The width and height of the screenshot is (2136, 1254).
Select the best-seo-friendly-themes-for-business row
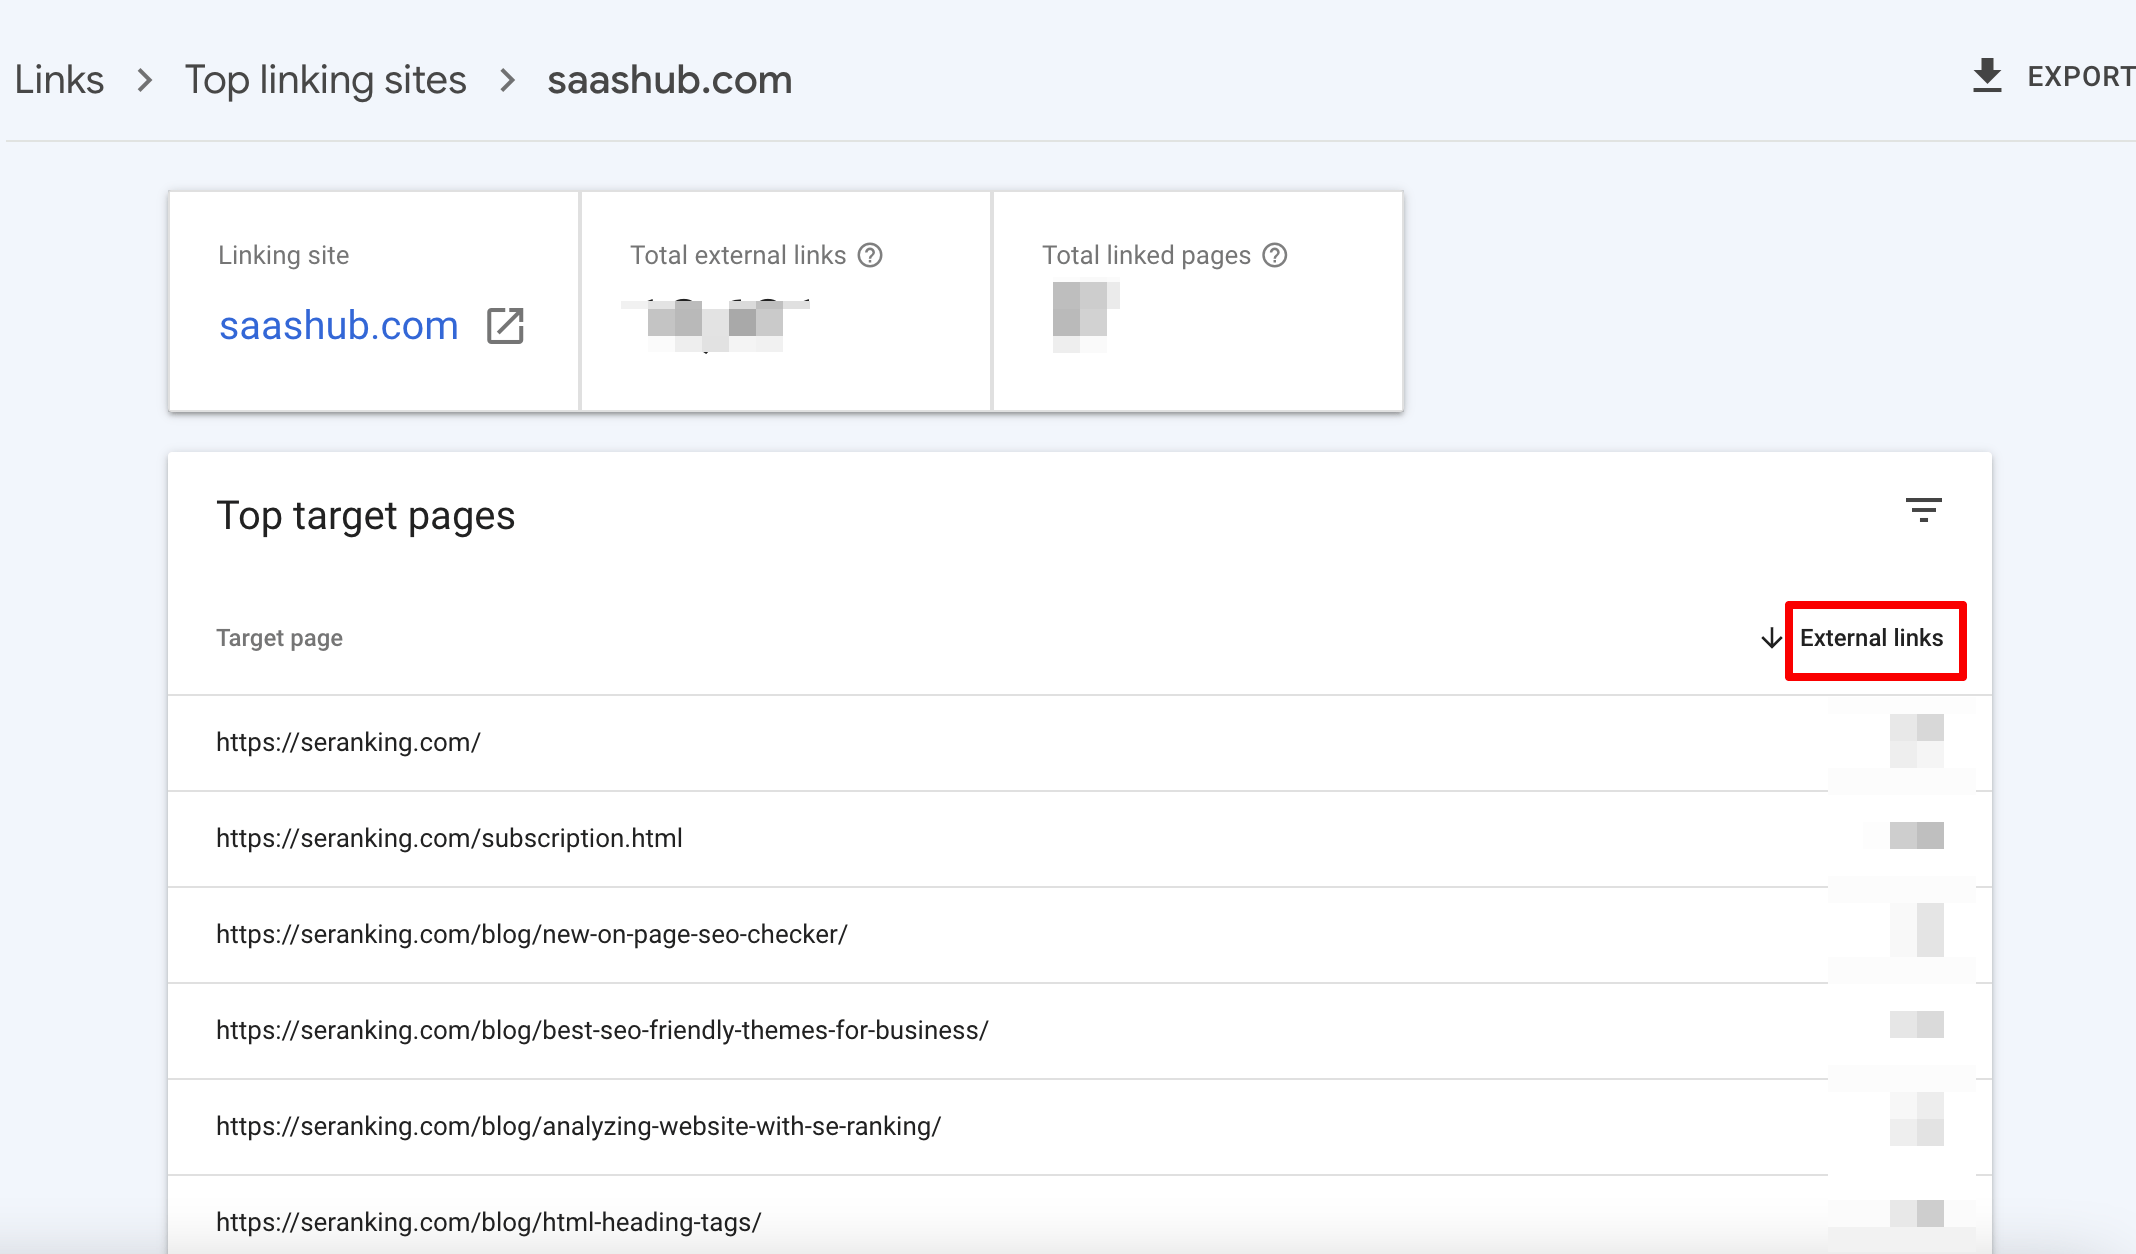(x=1079, y=1030)
